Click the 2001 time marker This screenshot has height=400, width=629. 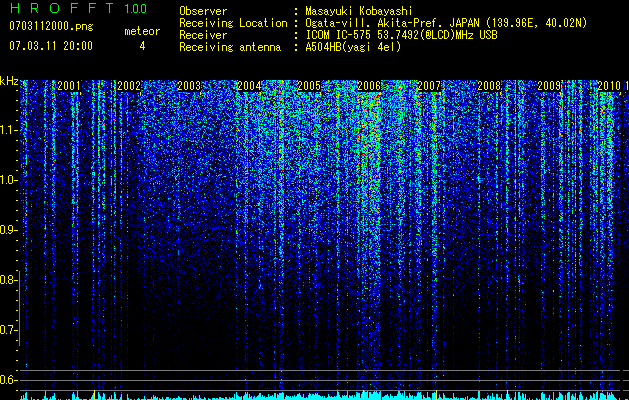[69, 86]
